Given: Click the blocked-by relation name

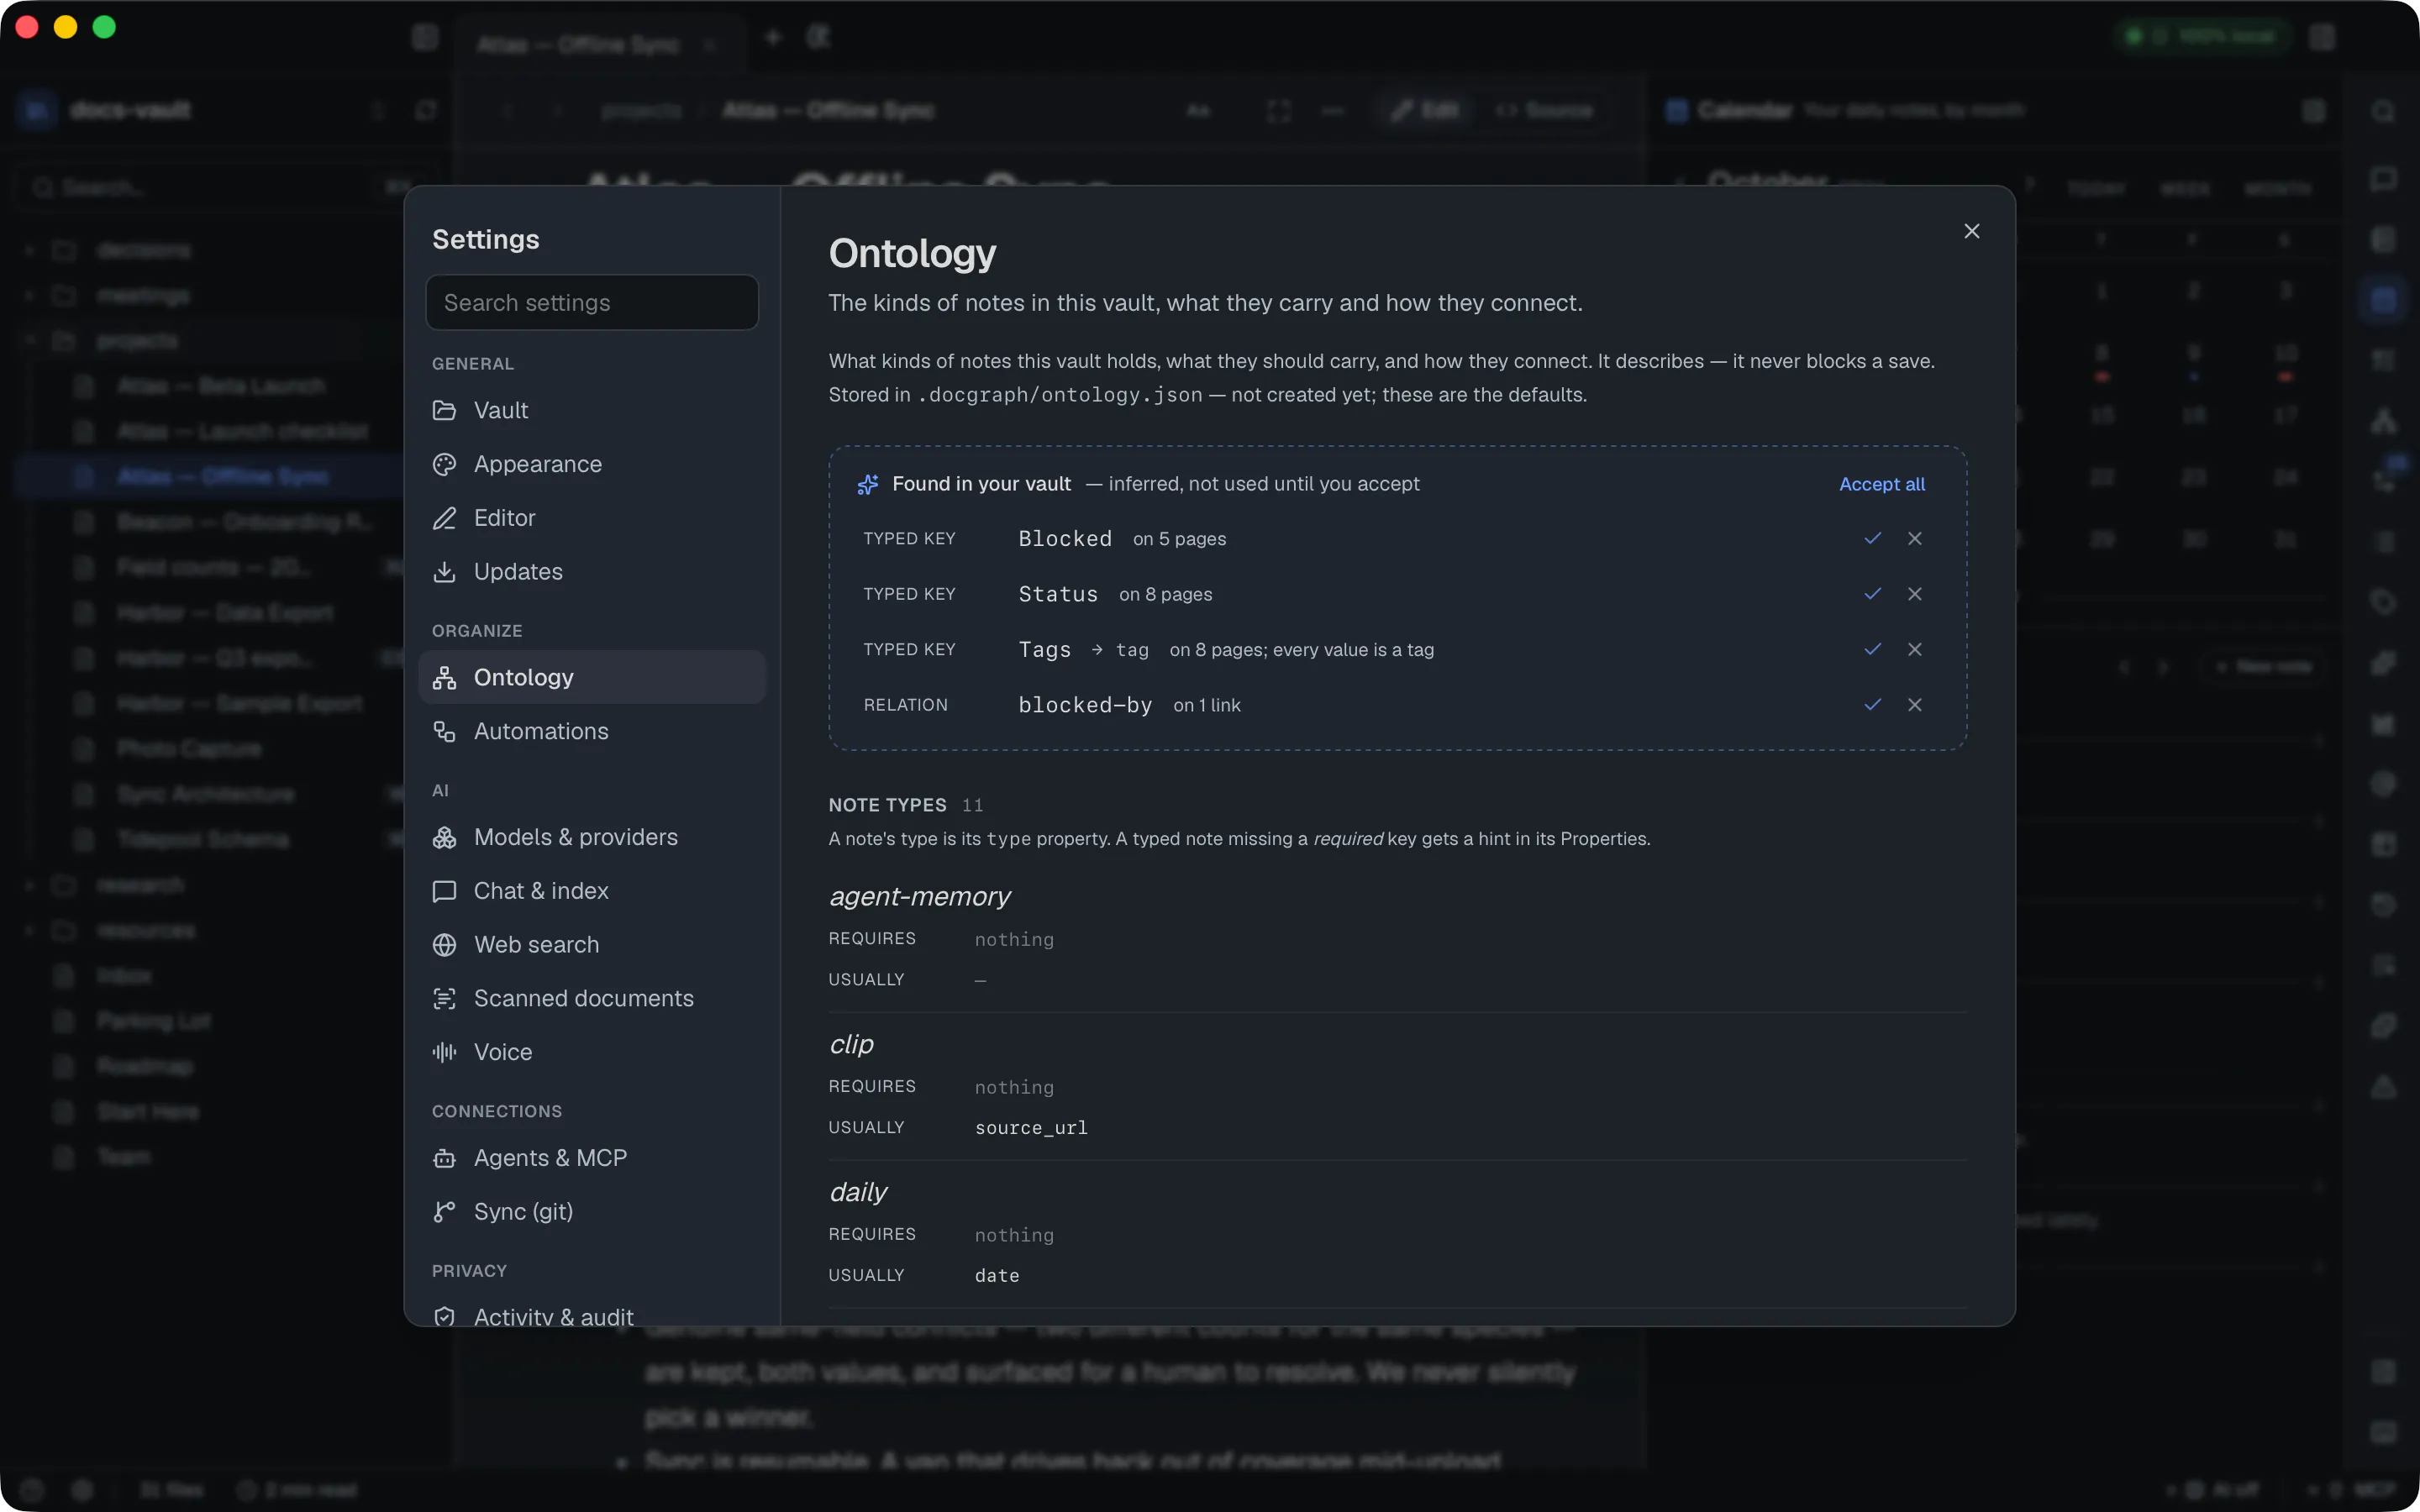Looking at the screenshot, I should pyautogui.click(x=1085, y=705).
